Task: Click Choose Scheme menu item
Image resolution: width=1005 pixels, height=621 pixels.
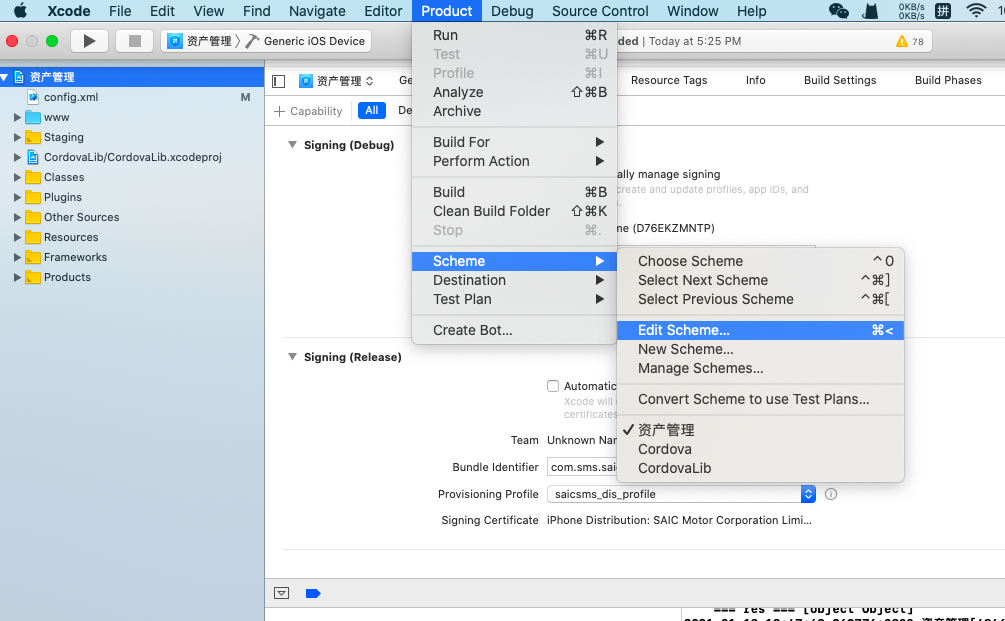Action: point(760,261)
